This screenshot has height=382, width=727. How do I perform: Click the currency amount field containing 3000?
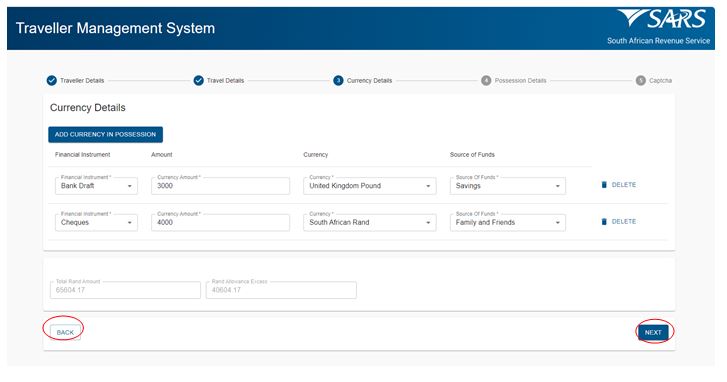point(220,185)
